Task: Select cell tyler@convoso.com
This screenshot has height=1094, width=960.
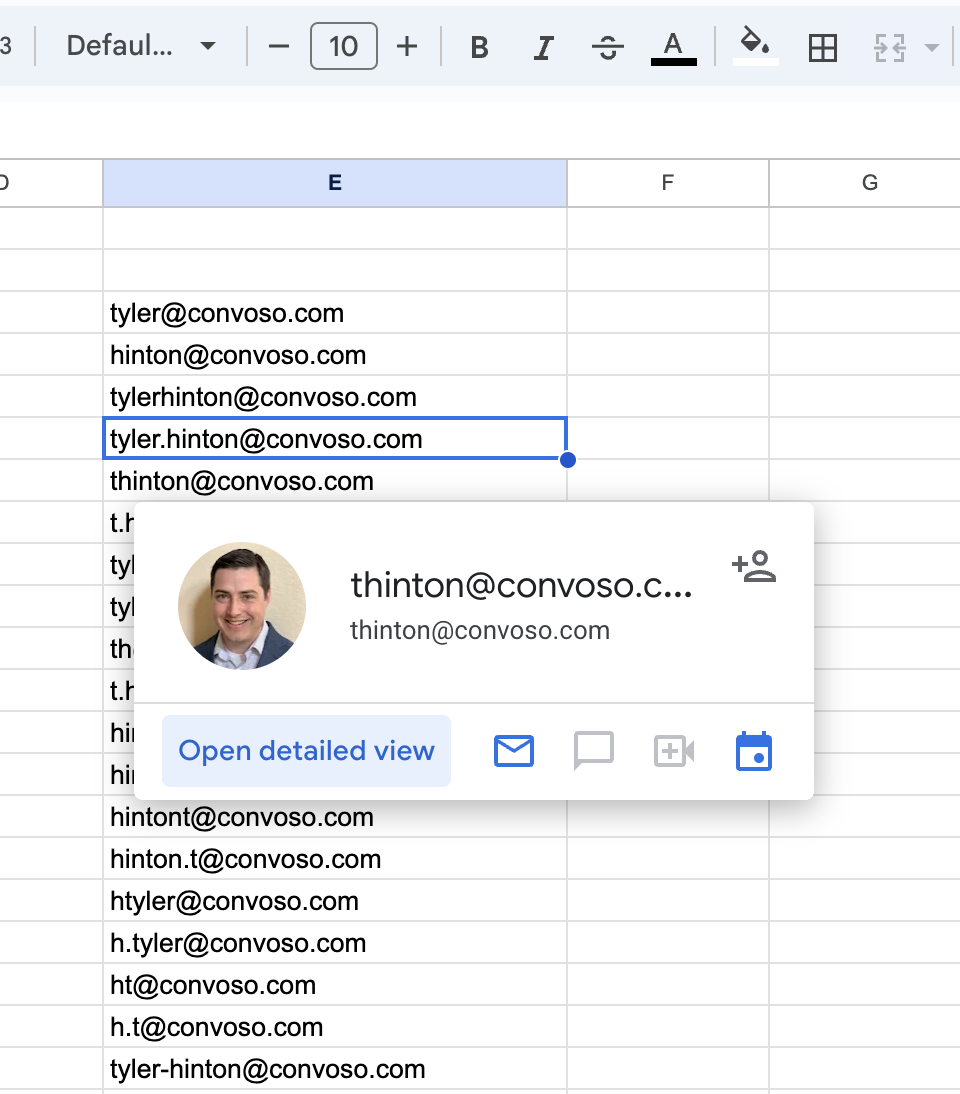Action: (335, 313)
